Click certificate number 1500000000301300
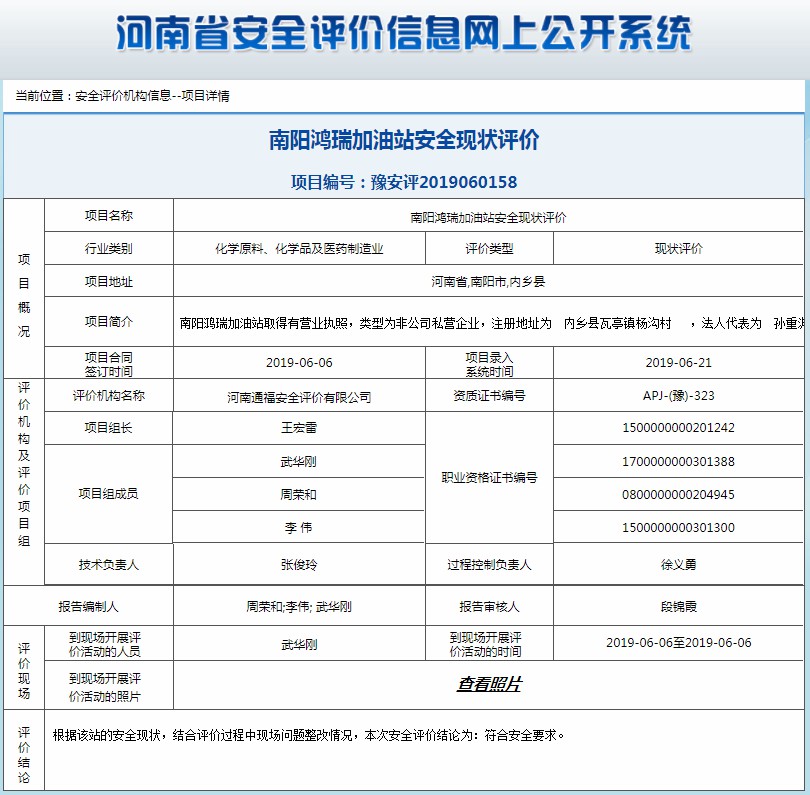This screenshot has width=810, height=795. 678,528
